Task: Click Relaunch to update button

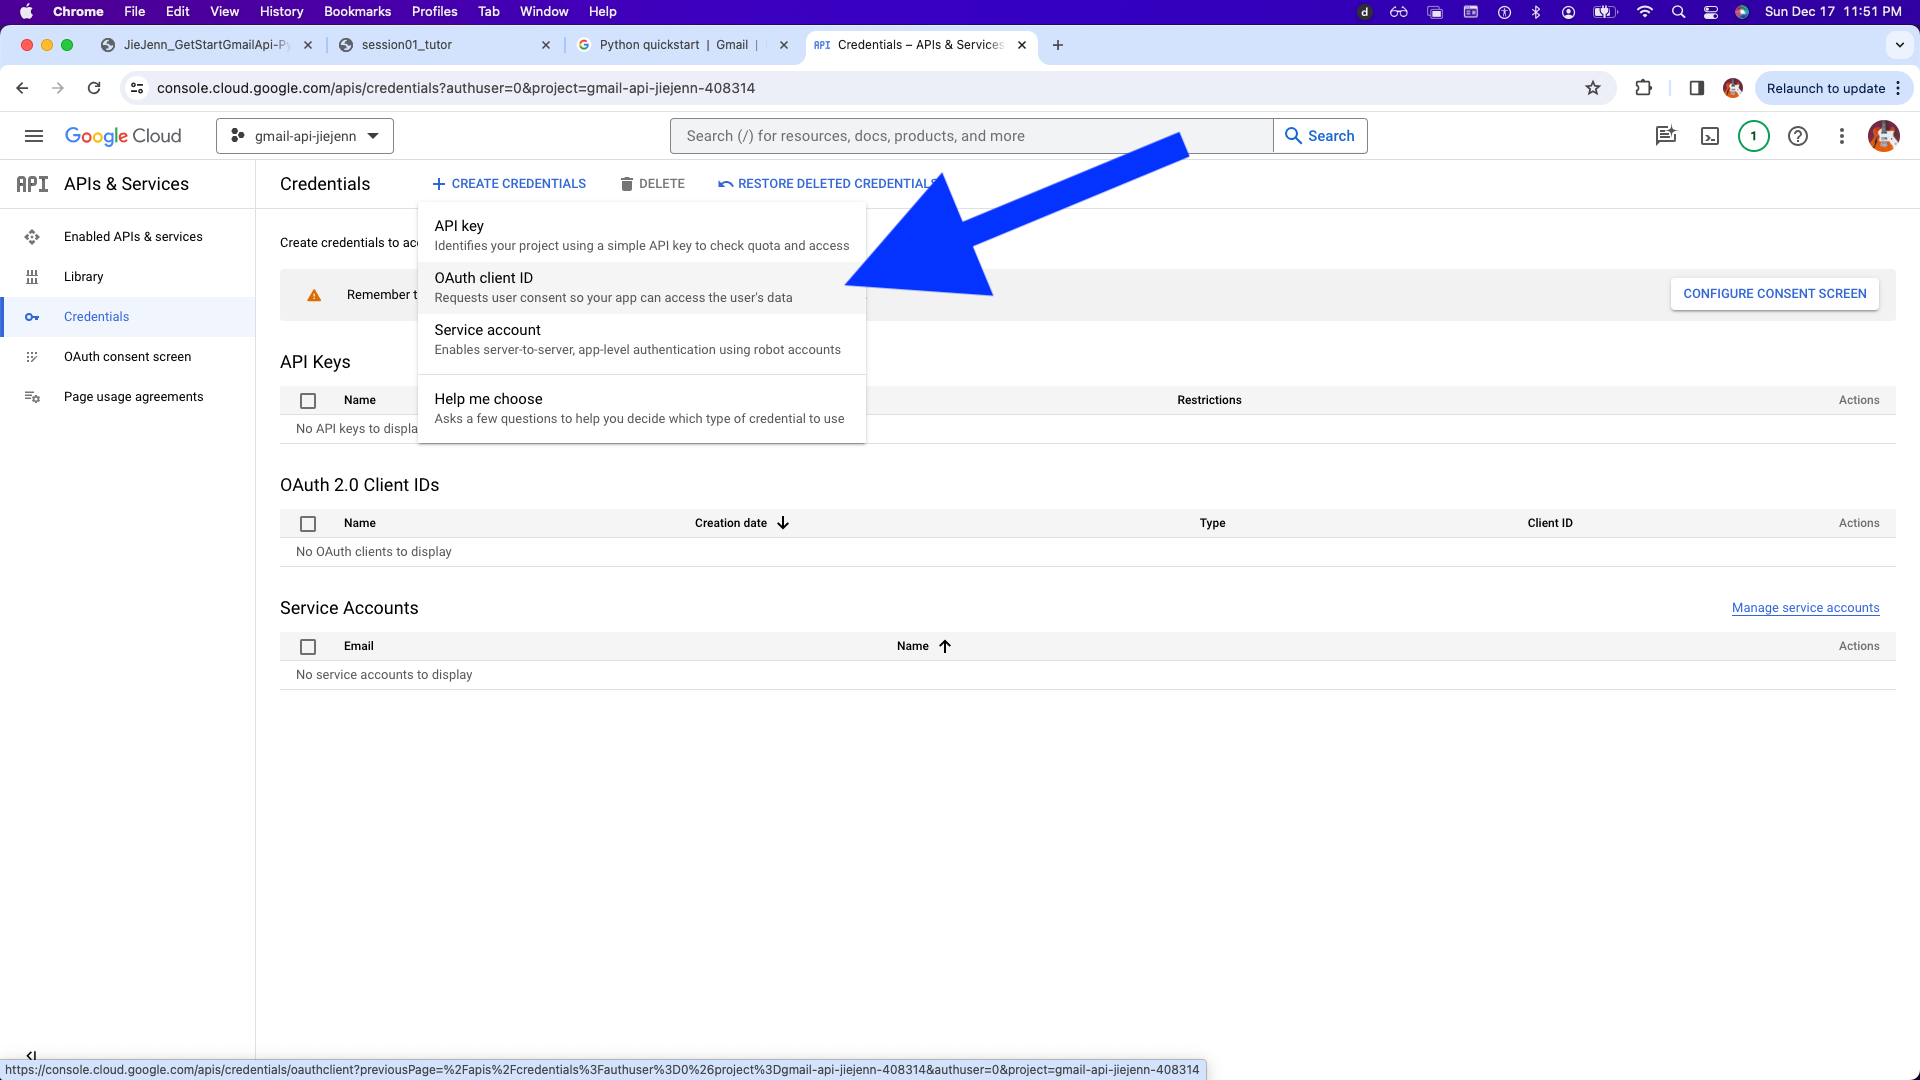Action: click(x=1834, y=88)
